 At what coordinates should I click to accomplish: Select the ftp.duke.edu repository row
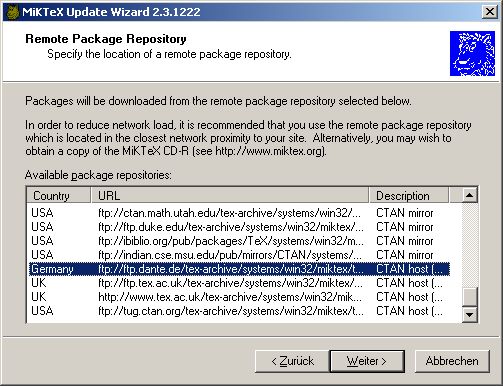(x=239, y=227)
